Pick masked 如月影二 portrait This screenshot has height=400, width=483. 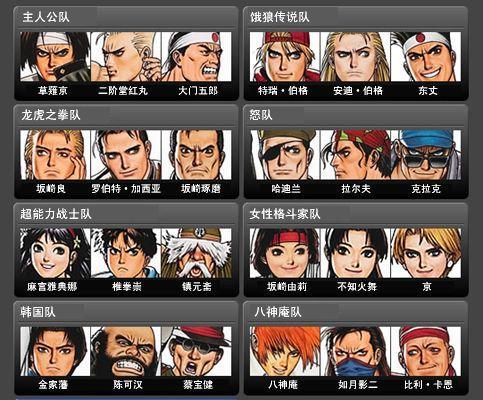tap(355, 351)
